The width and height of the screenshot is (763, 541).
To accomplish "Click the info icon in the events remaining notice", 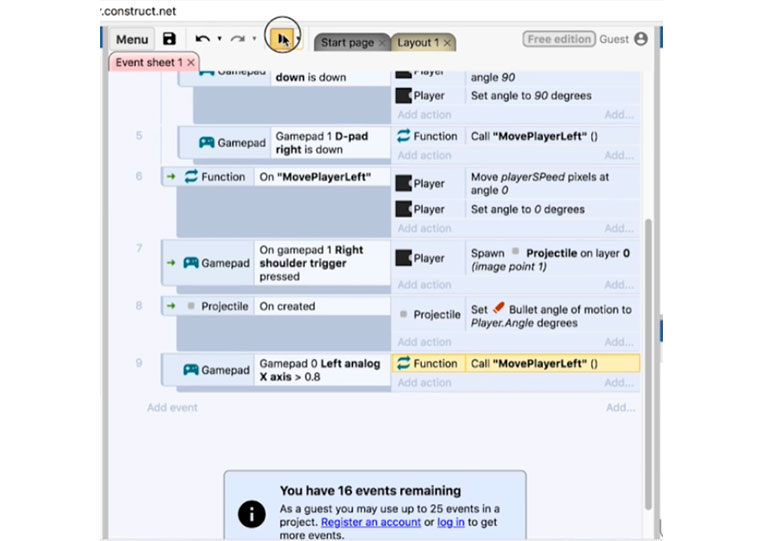I will point(252,514).
